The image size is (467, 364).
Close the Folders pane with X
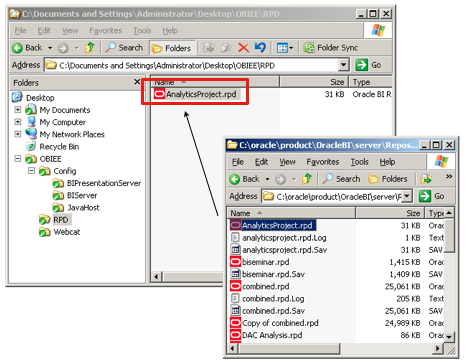click(137, 82)
